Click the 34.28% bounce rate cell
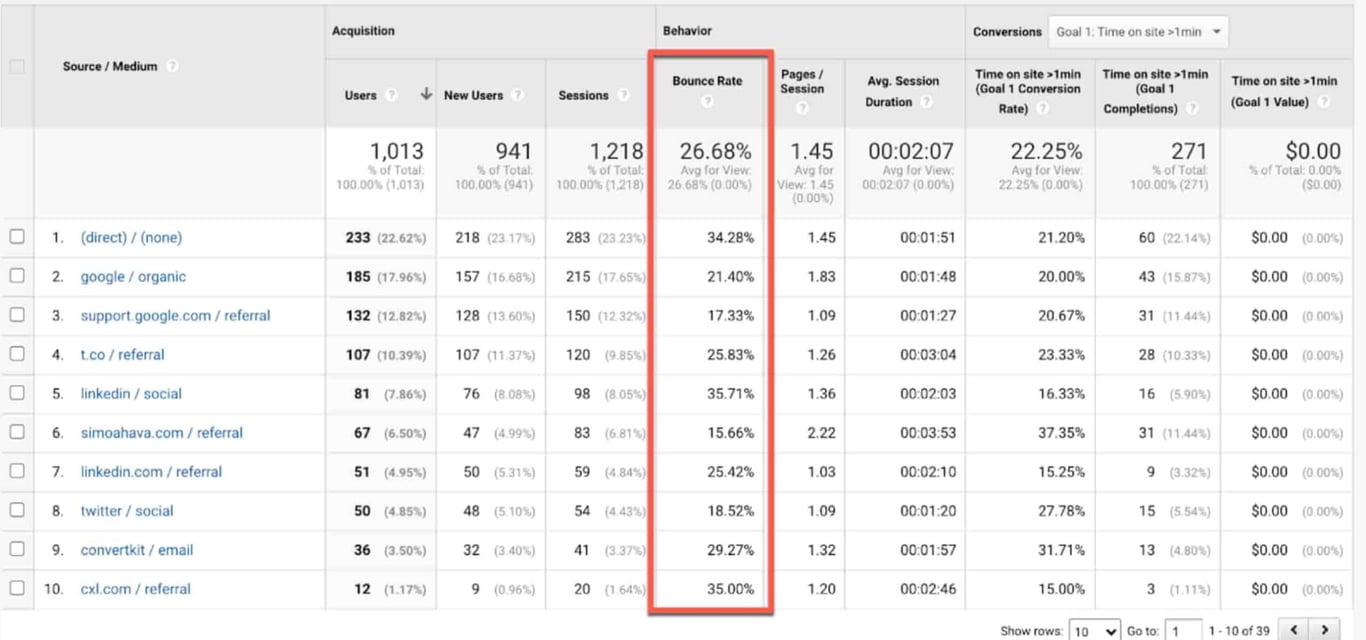The height and width of the screenshot is (640, 1366). pos(730,237)
